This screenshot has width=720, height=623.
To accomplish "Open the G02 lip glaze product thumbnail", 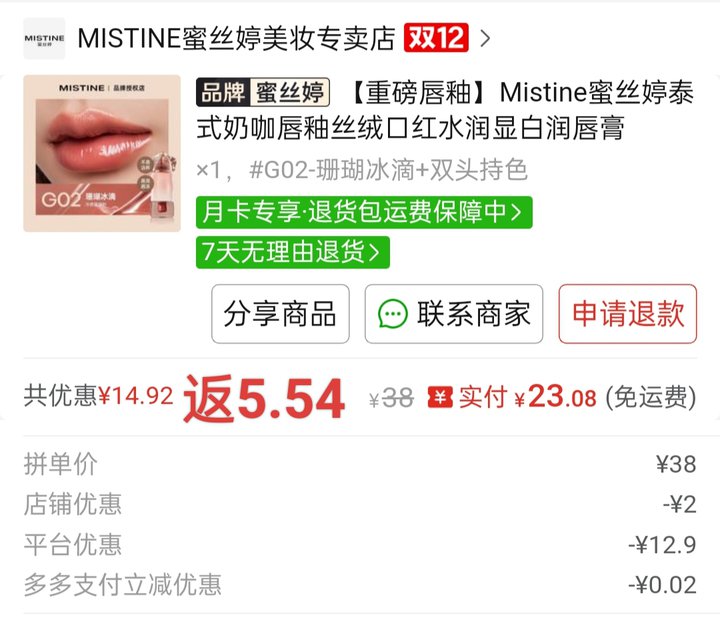I will click(x=102, y=153).
